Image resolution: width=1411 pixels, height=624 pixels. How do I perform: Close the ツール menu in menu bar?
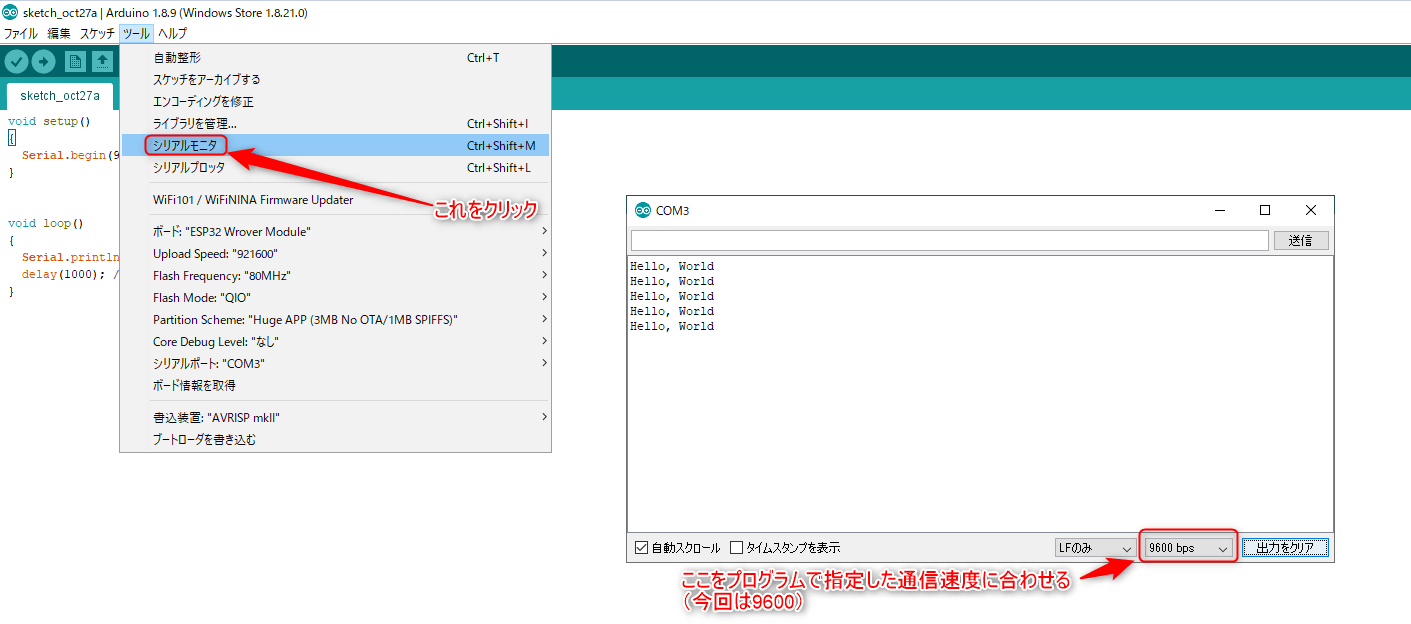point(136,33)
